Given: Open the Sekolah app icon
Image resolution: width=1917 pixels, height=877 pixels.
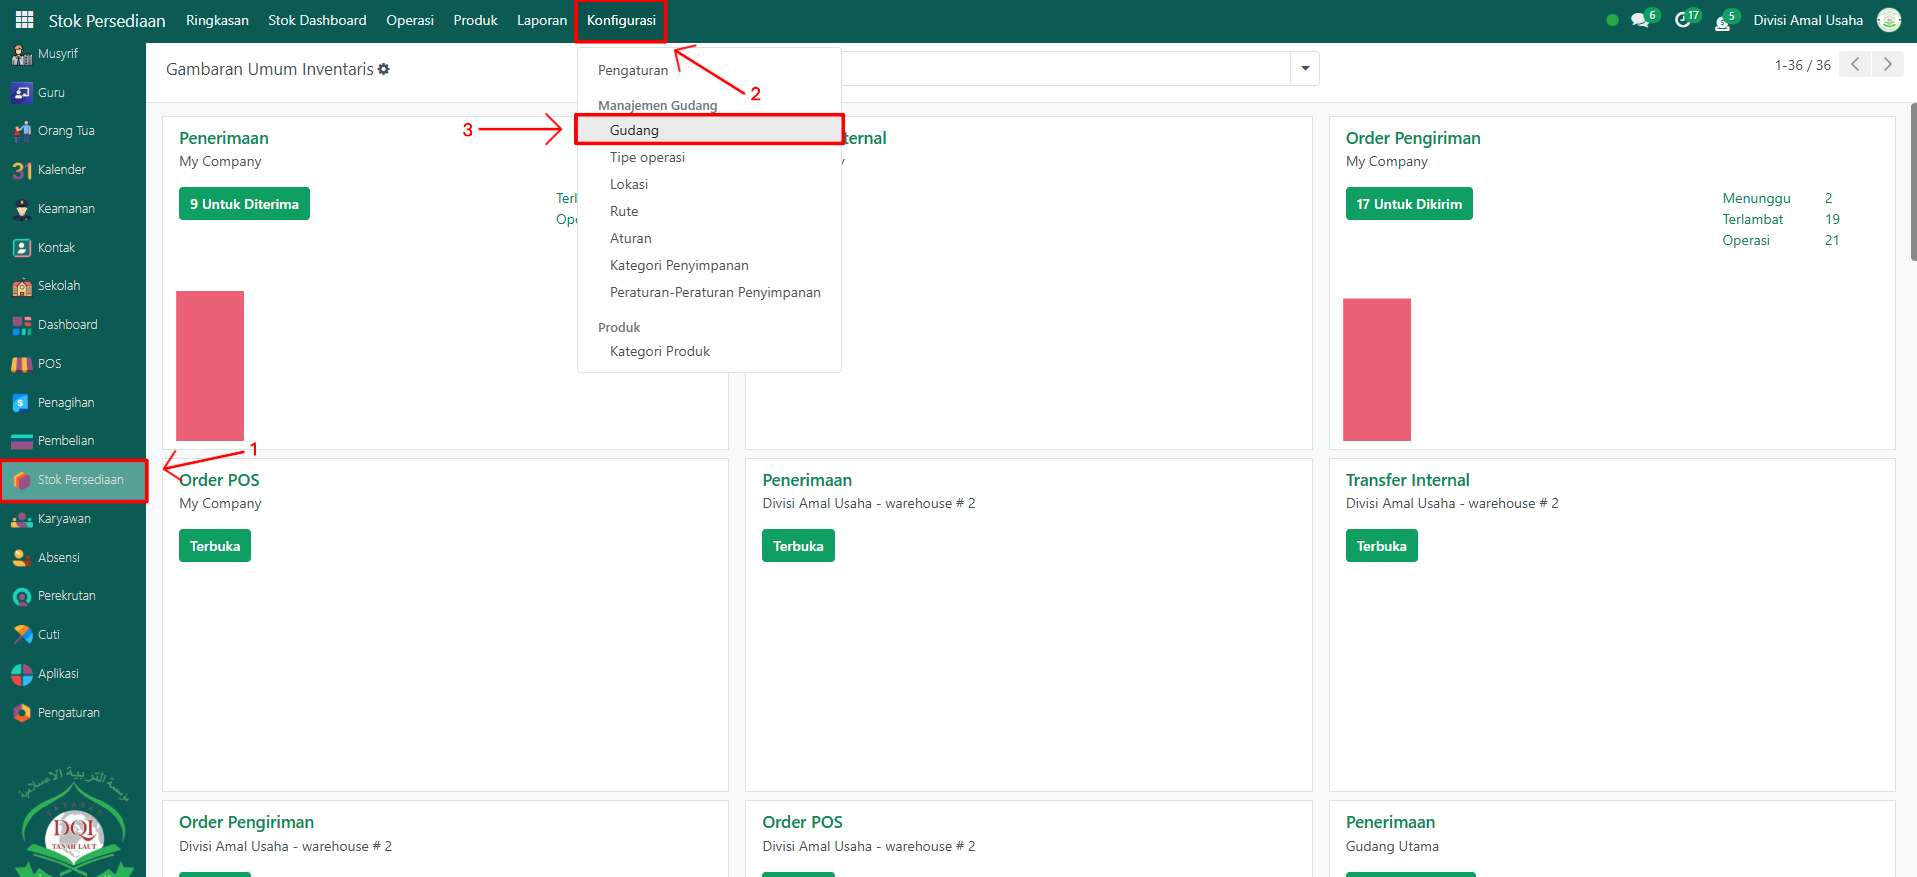Looking at the screenshot, I should pos(22,287).
